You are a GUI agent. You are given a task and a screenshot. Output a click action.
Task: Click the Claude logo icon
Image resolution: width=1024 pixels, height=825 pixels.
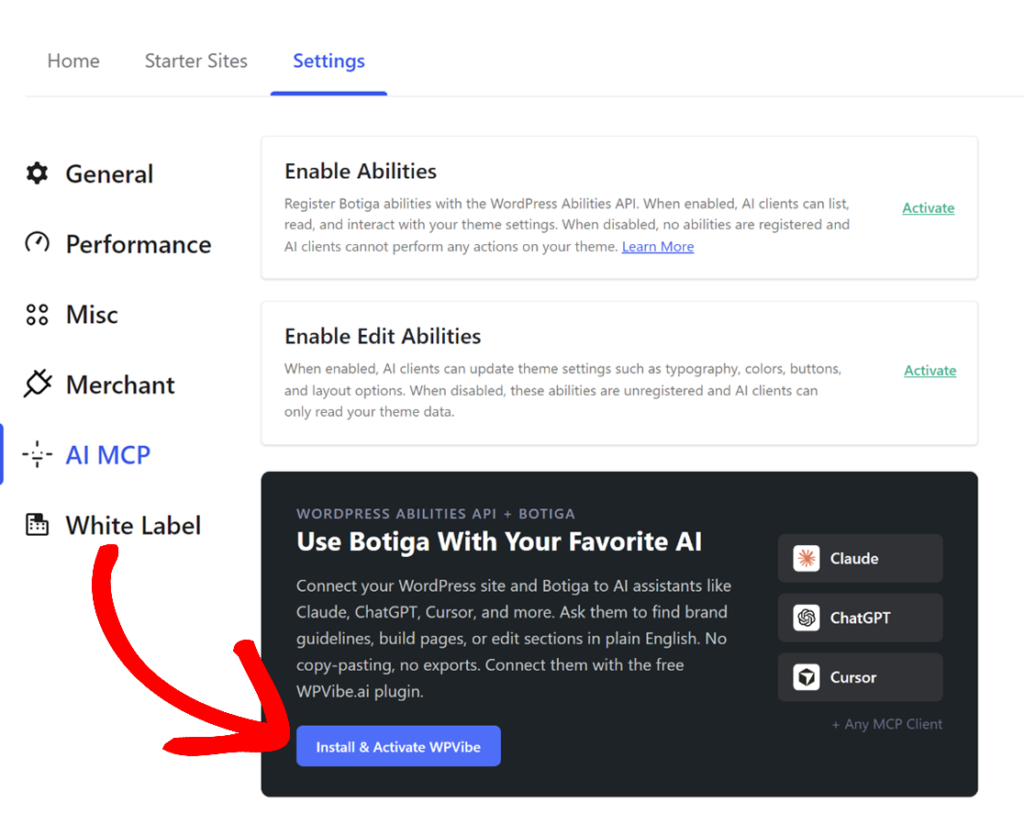point(807,558)
